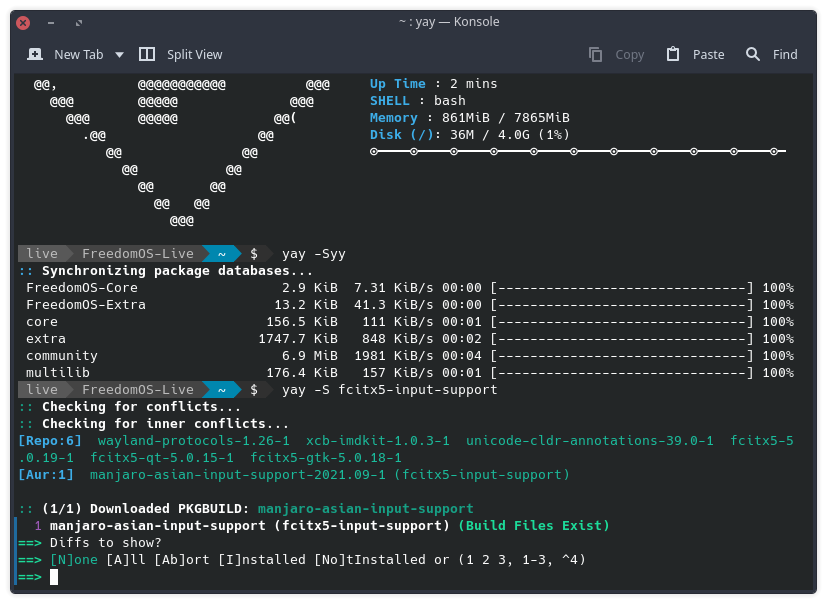The width and height of the screenshot is (827, 604).
Task: Click the 'Disk (/)' label
Action: pyautogui.click(x=401, y=135)
